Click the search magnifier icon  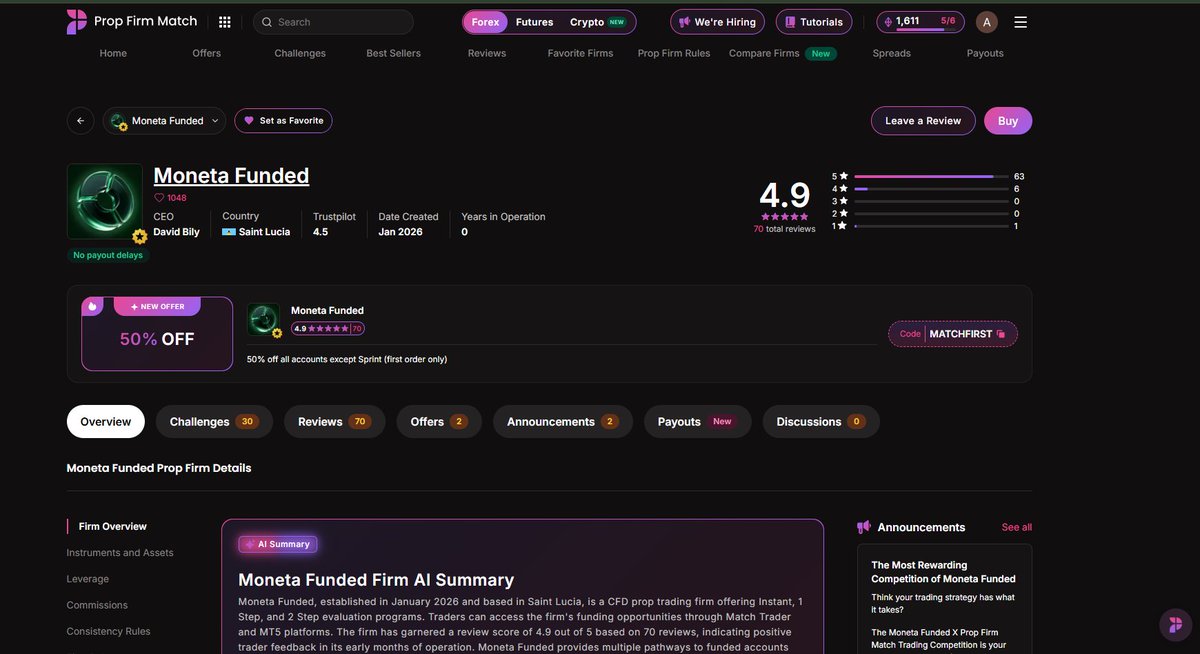click(x=267, y=22)
